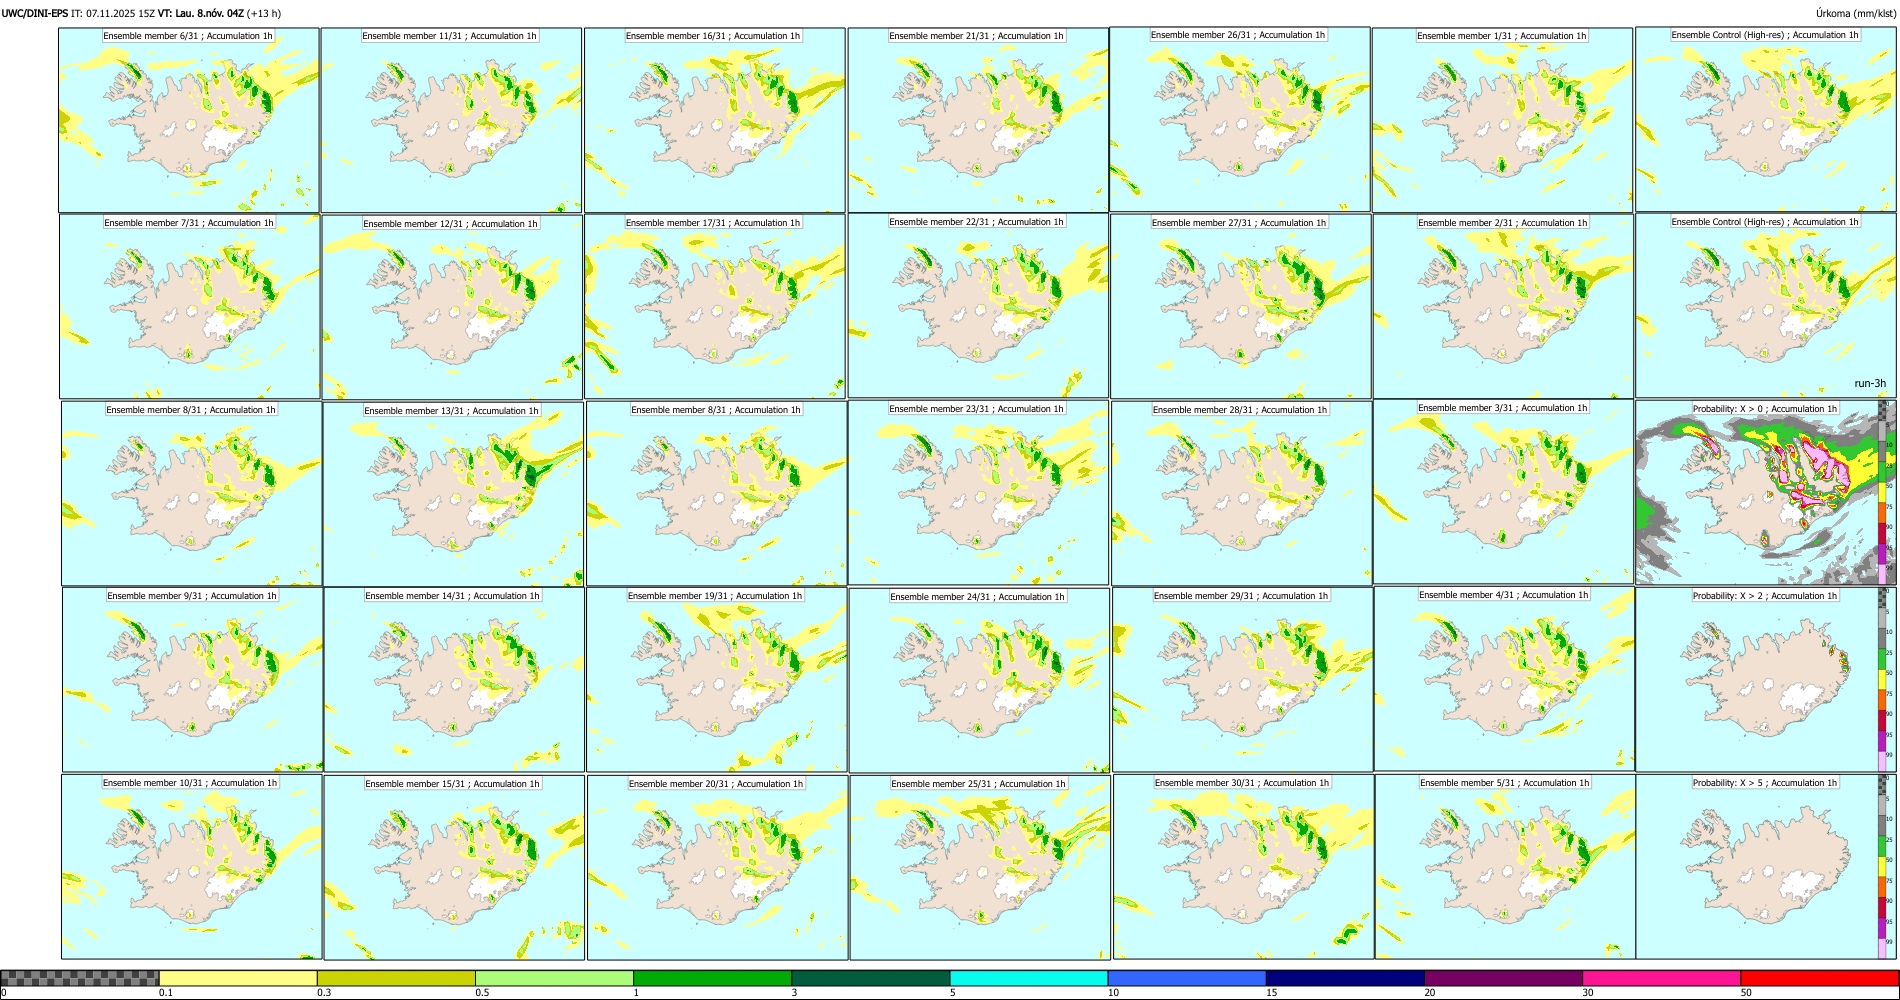Select the Ensemble member 16/31 map

point(714,120)
